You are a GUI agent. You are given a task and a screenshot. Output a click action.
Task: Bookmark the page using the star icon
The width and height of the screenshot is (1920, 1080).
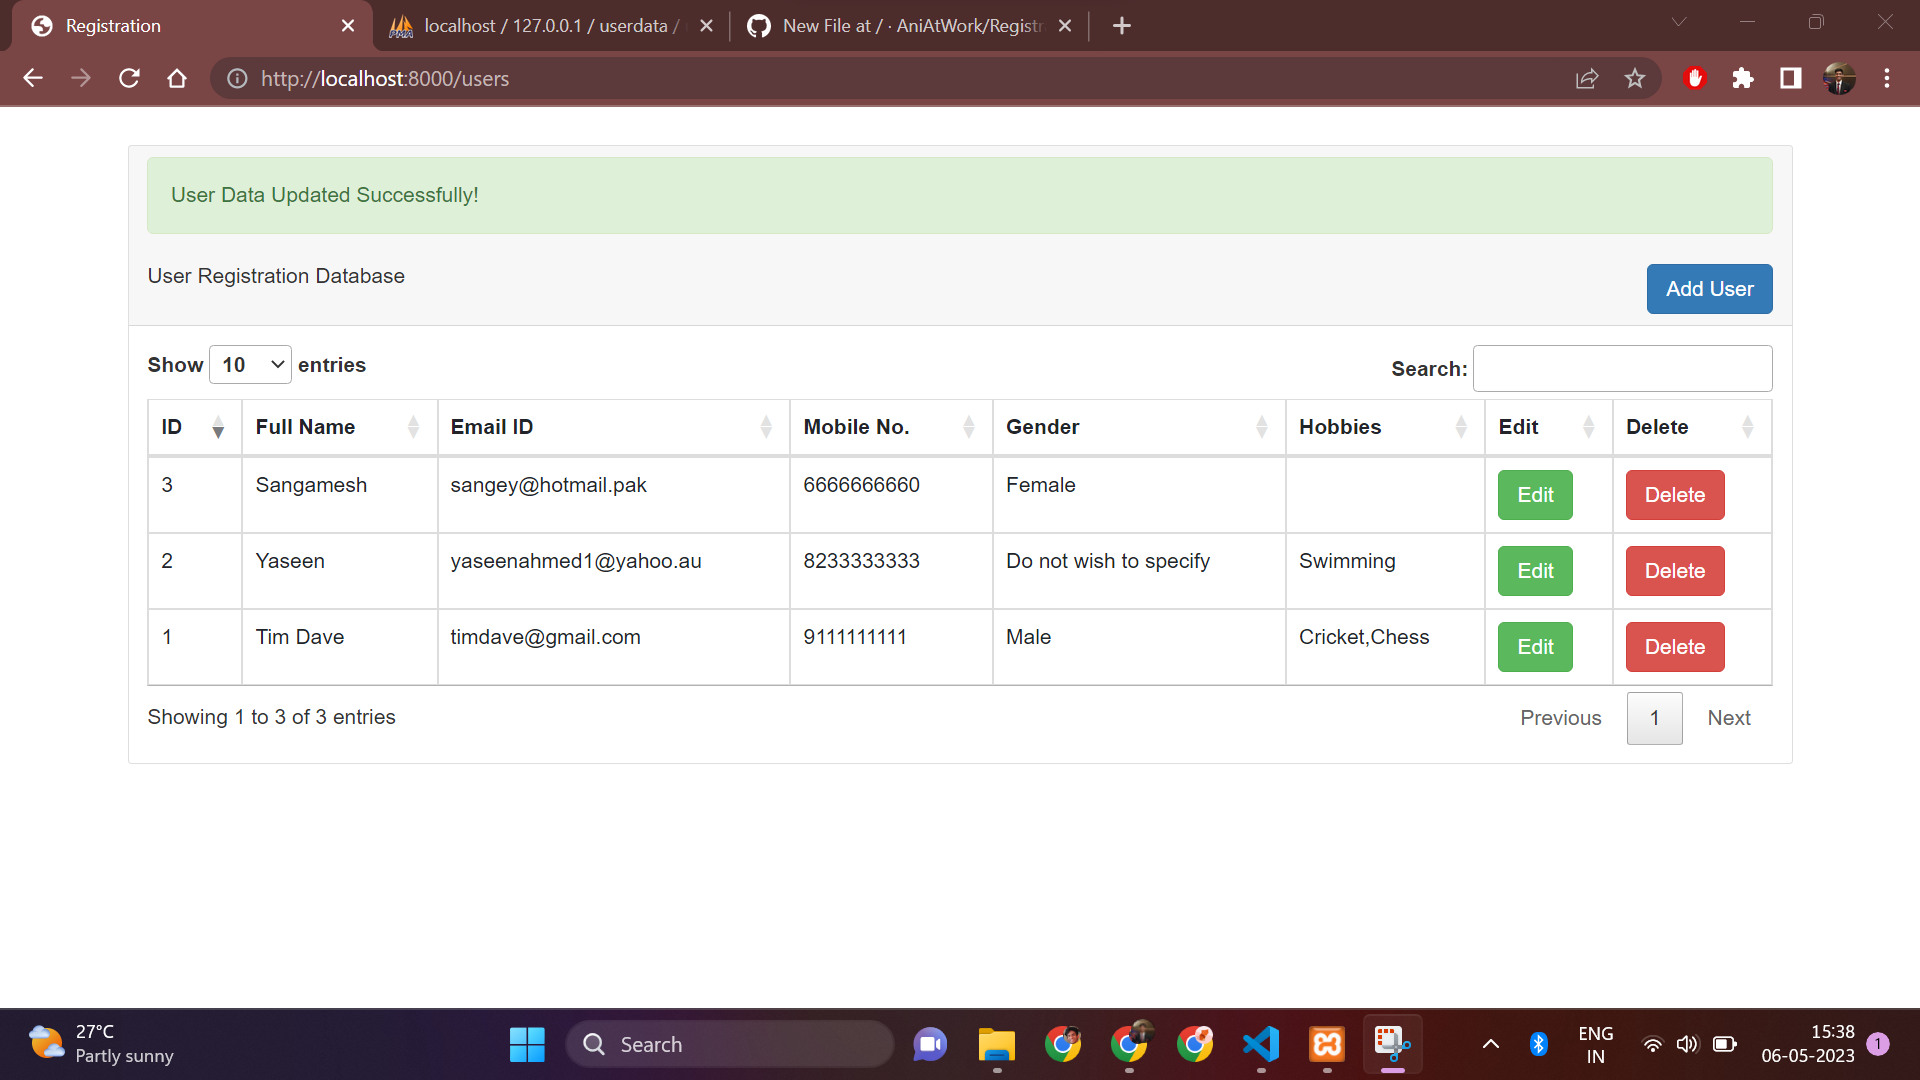[x=1635, y=78]
